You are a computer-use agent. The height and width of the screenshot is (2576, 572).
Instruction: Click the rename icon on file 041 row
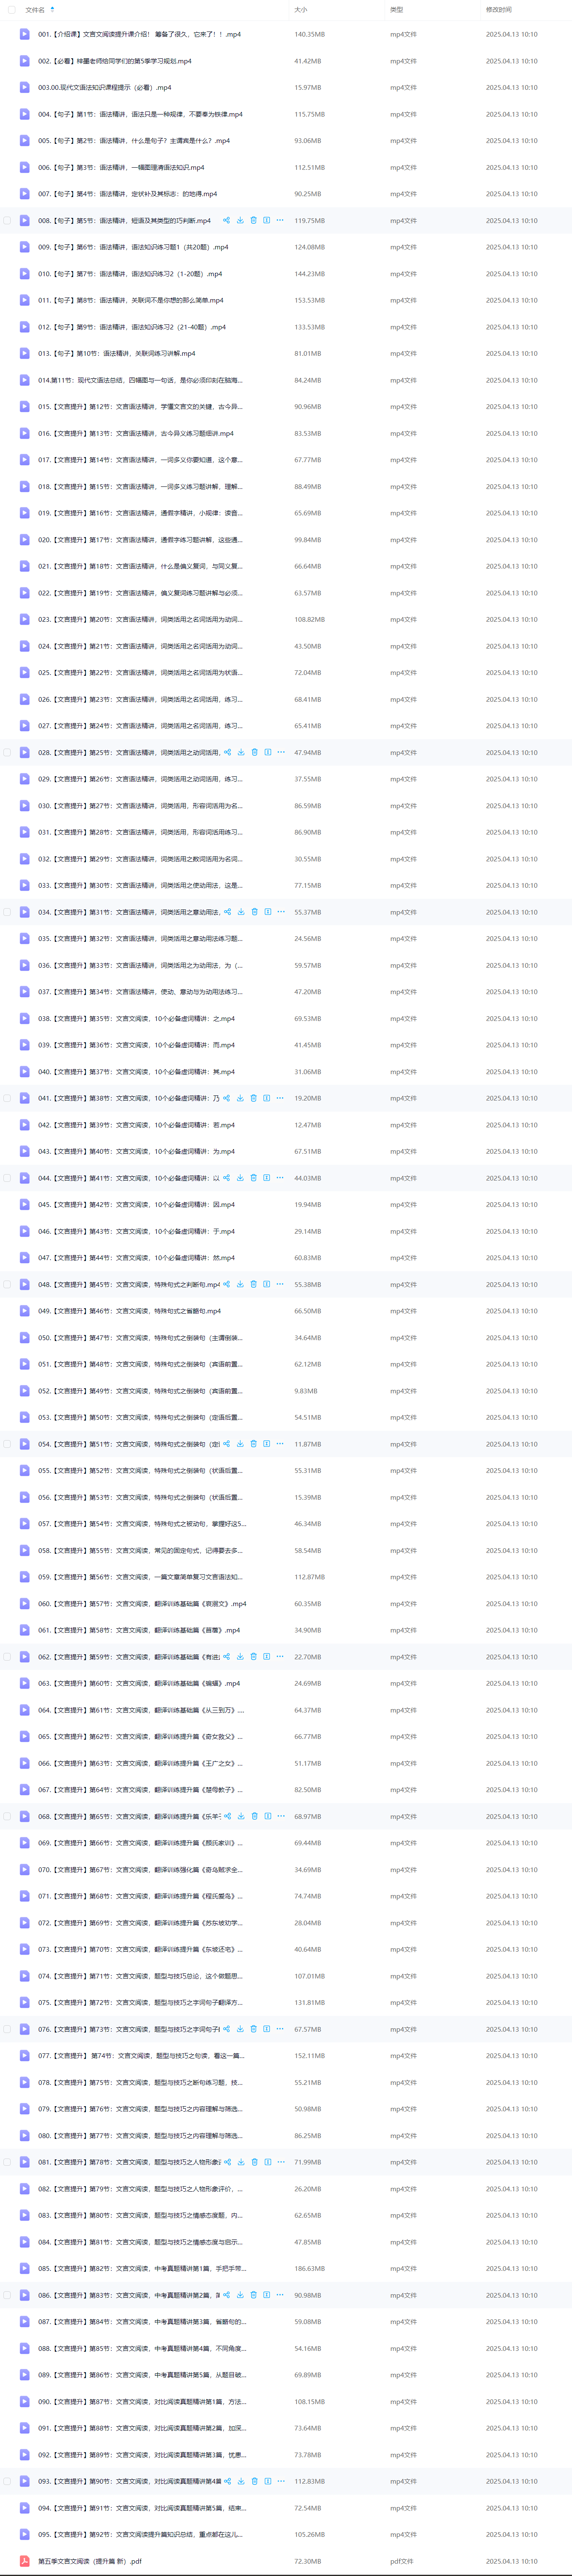266,1098
